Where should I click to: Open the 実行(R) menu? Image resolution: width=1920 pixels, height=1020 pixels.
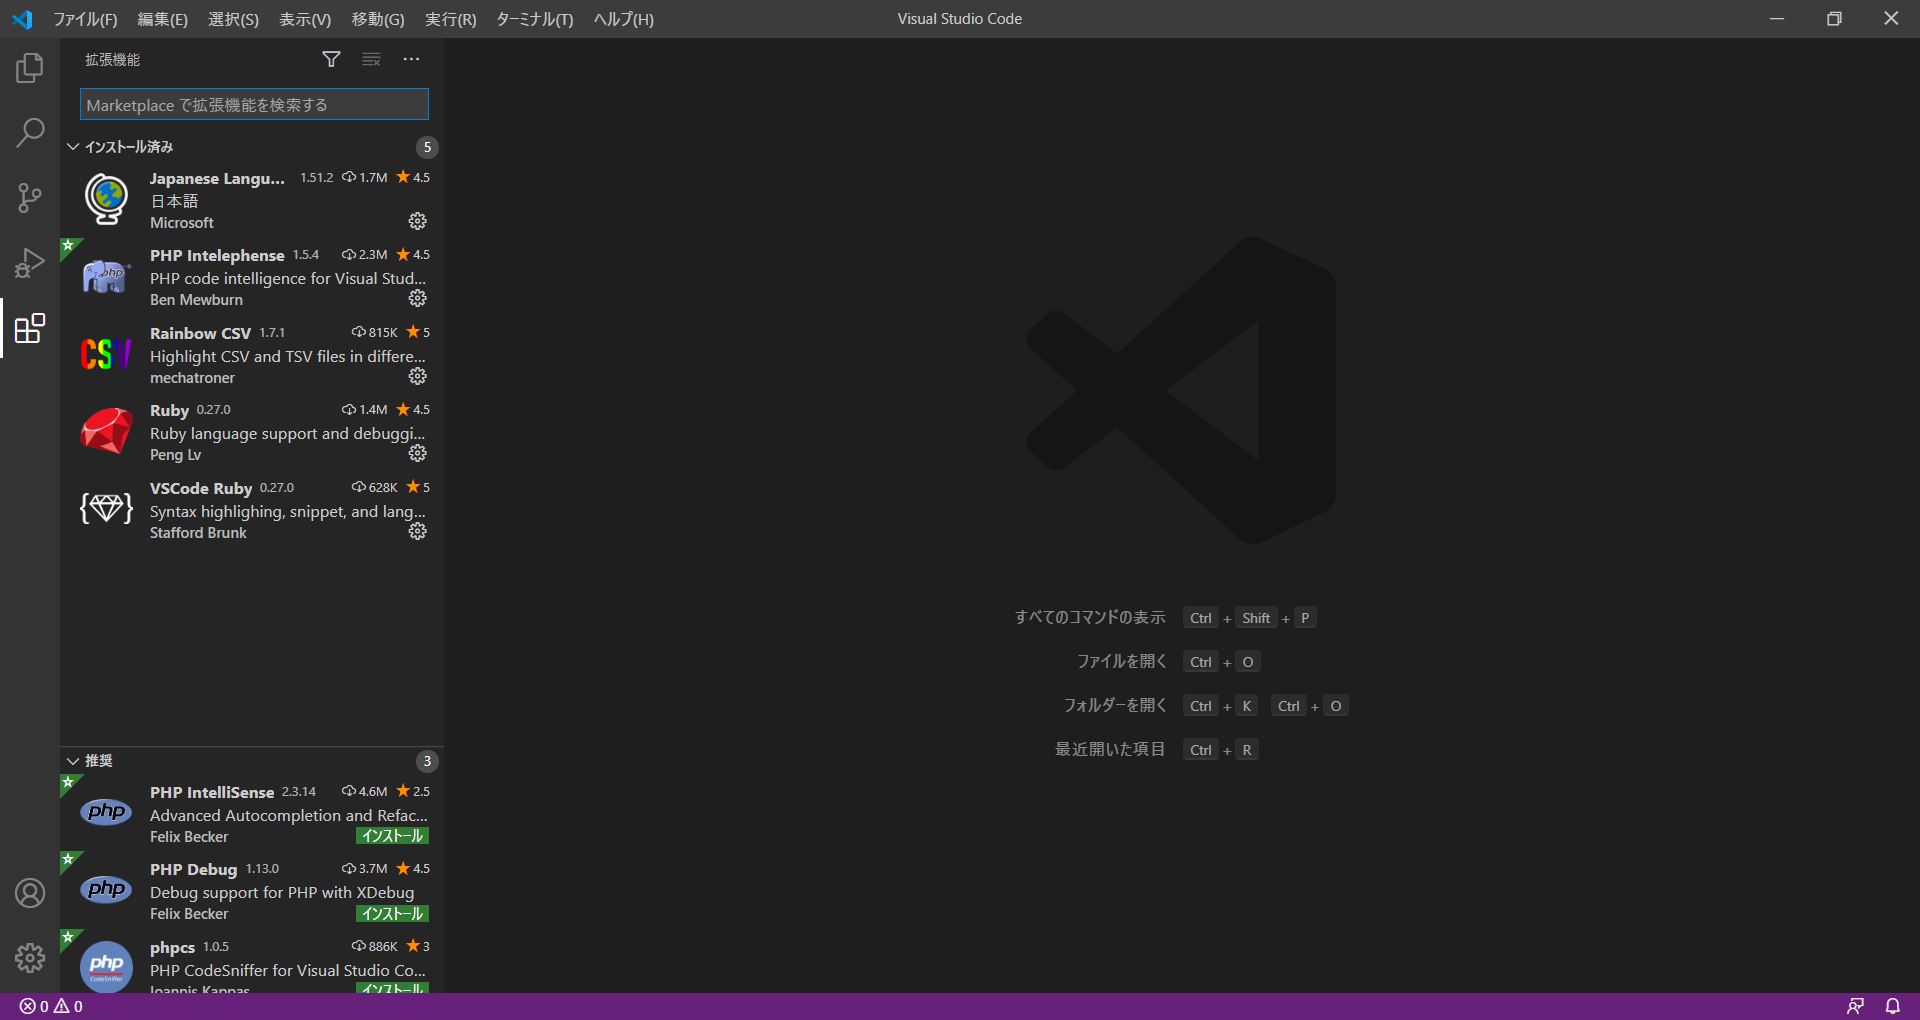(x=451, y=19)
